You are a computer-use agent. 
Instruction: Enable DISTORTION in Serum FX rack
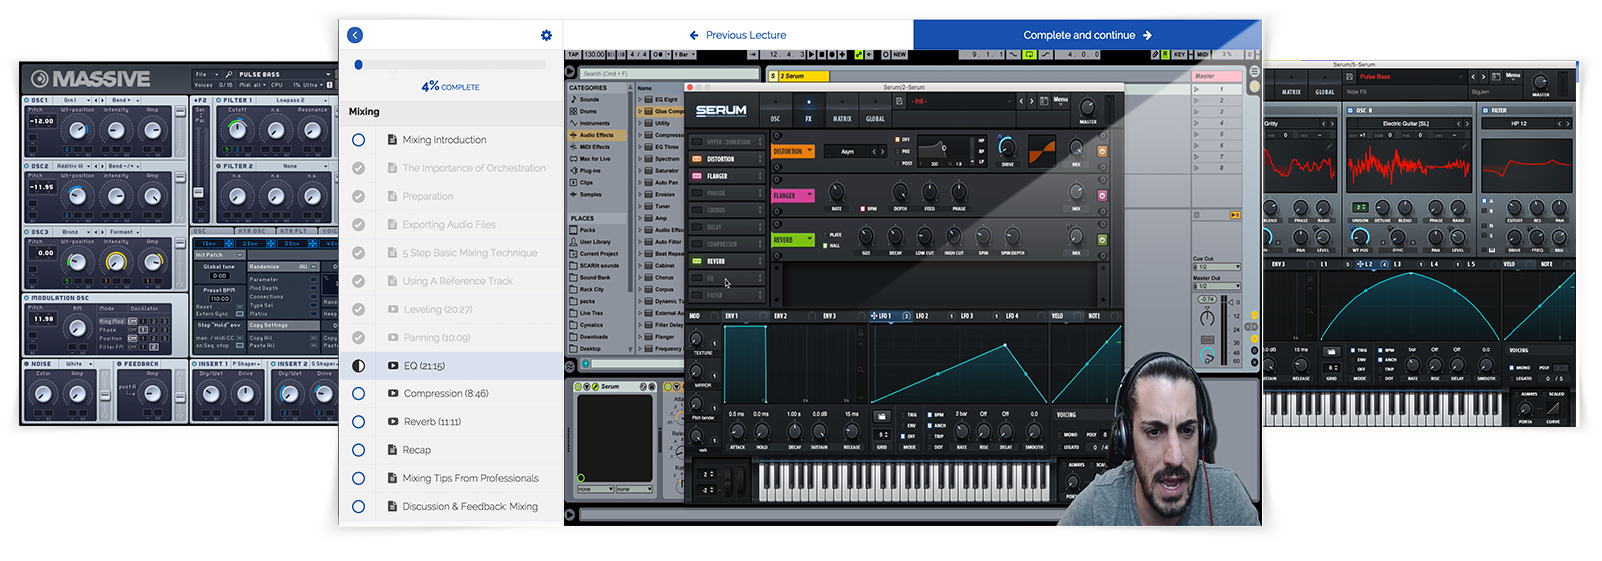(695, 159)
